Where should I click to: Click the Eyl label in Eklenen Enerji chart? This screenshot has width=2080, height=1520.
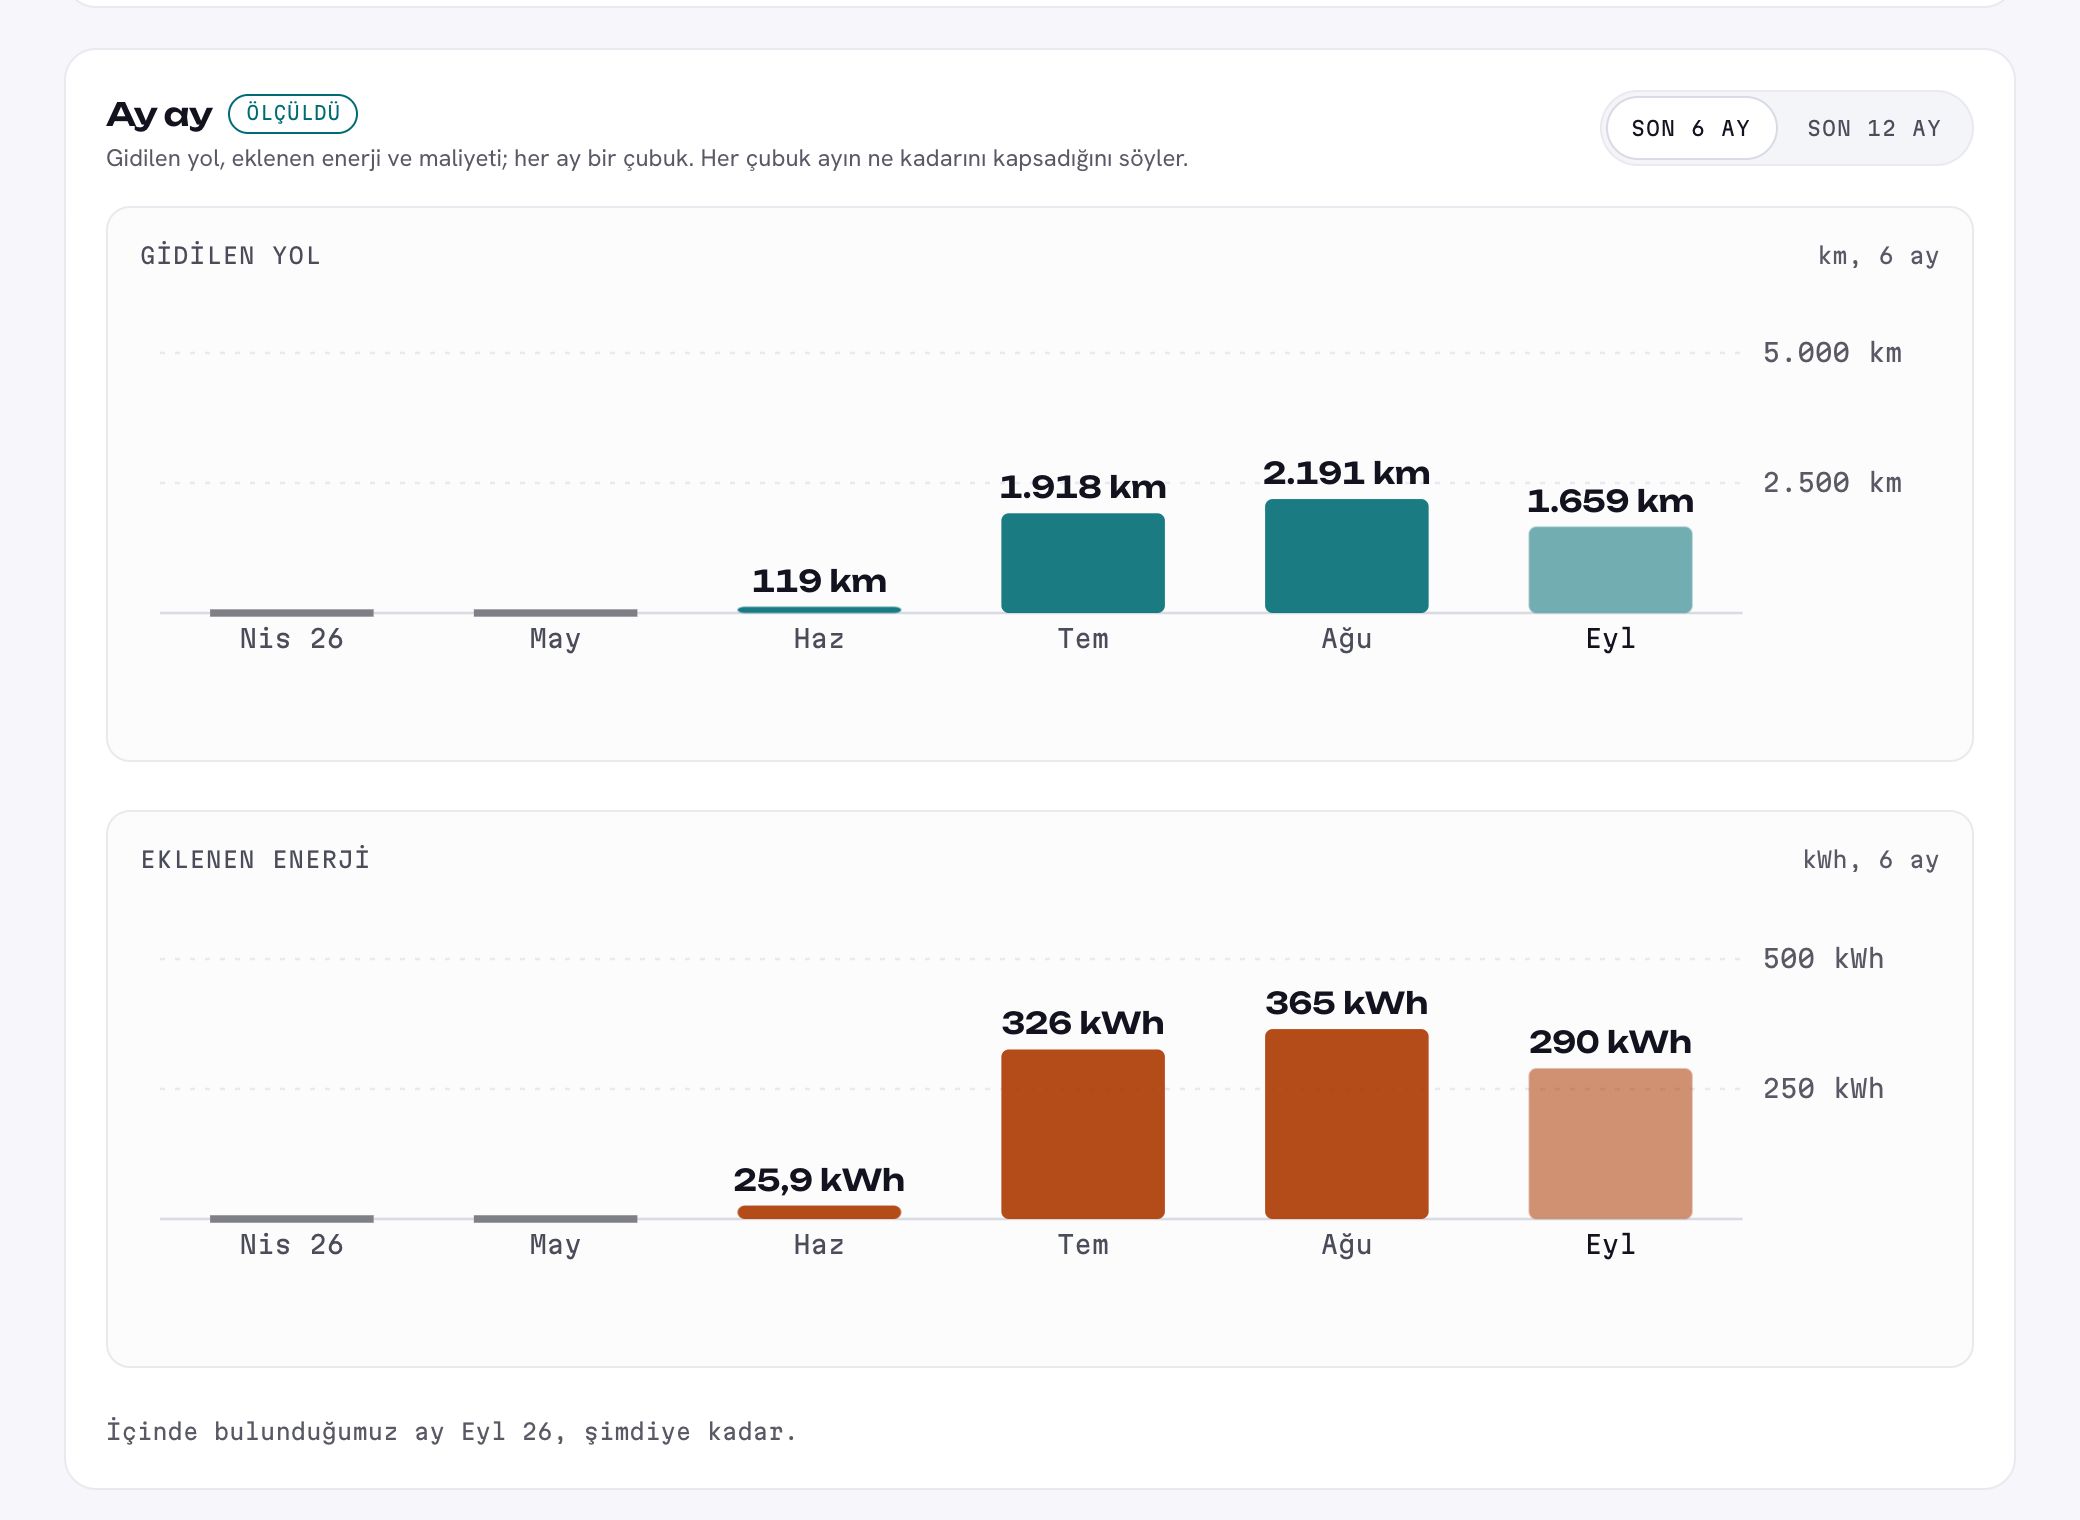pos(1610,1245)
